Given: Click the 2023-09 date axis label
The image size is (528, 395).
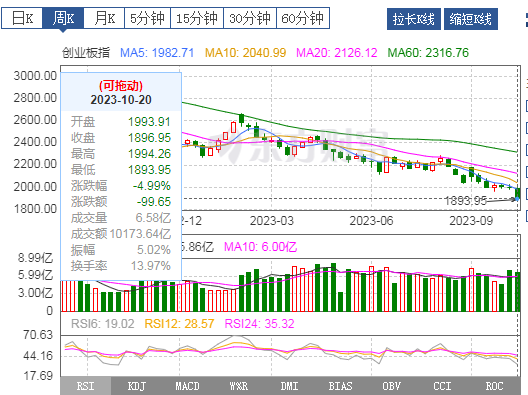Looking at the screenshot, I should click(x=471, y=221).
